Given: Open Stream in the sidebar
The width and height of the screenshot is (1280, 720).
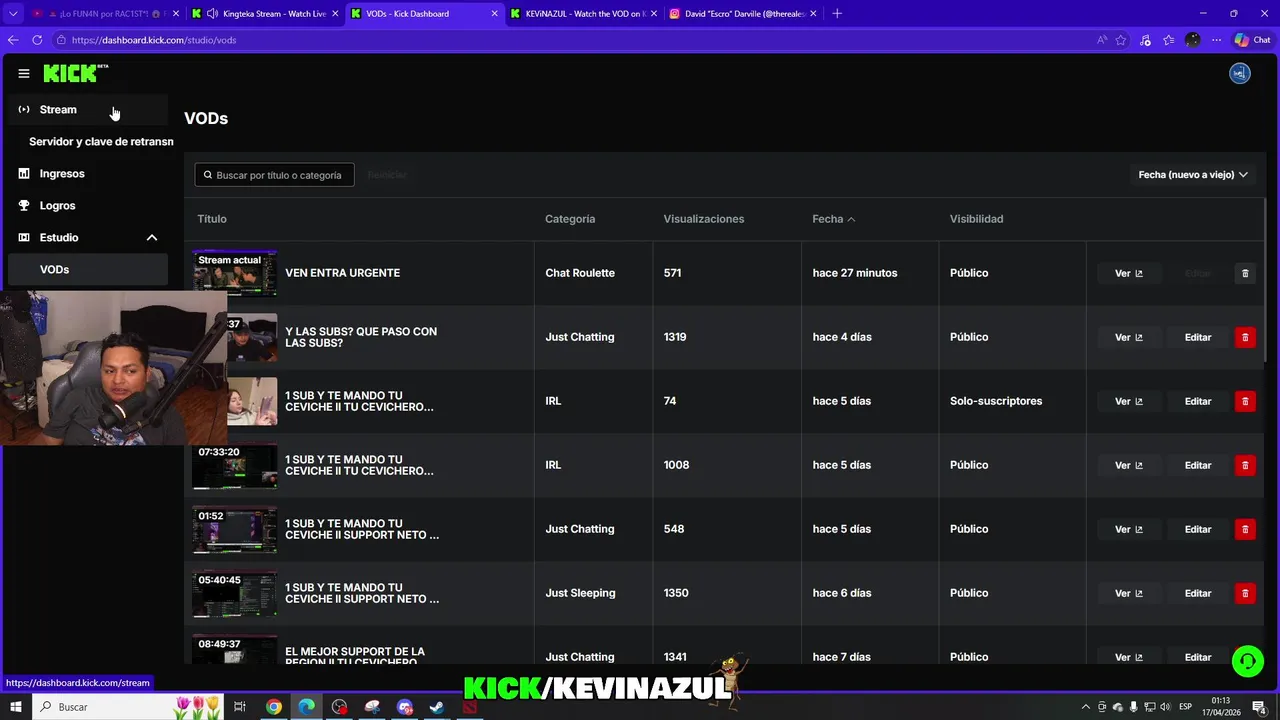Looking at the screenshot, I should [88, 109].
